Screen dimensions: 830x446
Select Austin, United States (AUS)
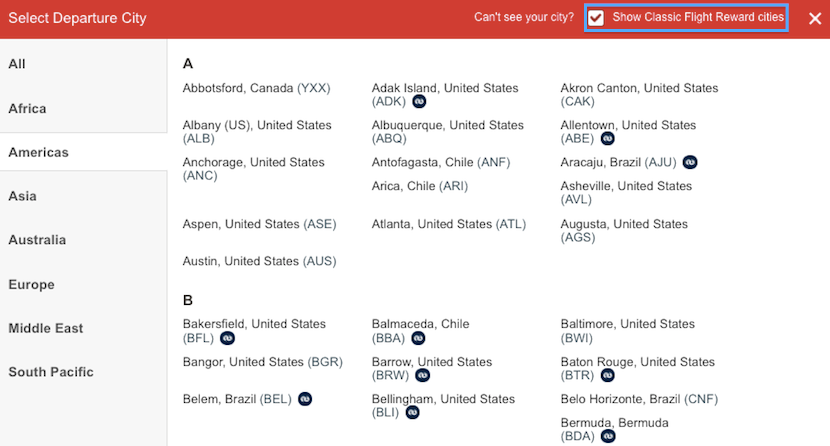259,261
